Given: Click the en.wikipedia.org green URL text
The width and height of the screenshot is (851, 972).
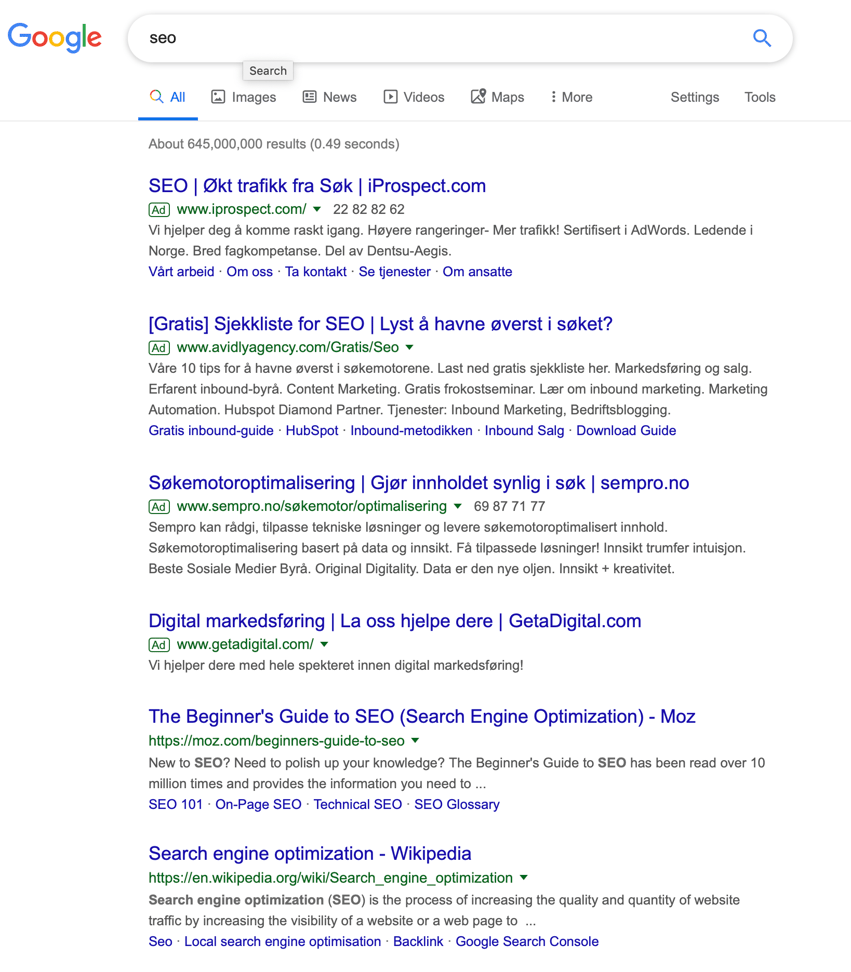Looking at the screenshot, I should 330,878.
